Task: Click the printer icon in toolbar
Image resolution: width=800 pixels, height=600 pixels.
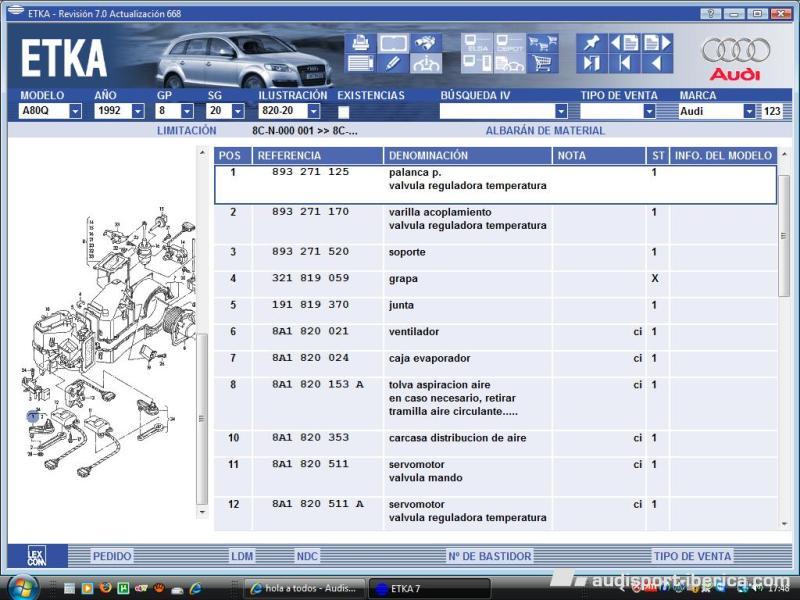Action: pos(360,43)
